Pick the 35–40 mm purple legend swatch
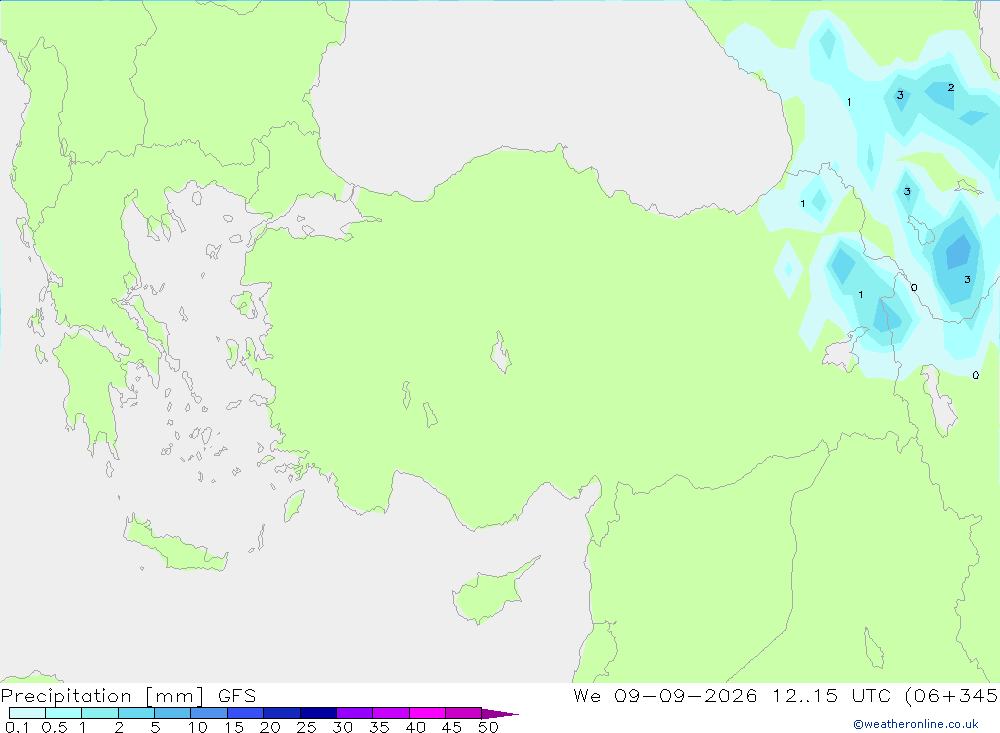The image size is (1000, 733). click(x=391, y=713)
